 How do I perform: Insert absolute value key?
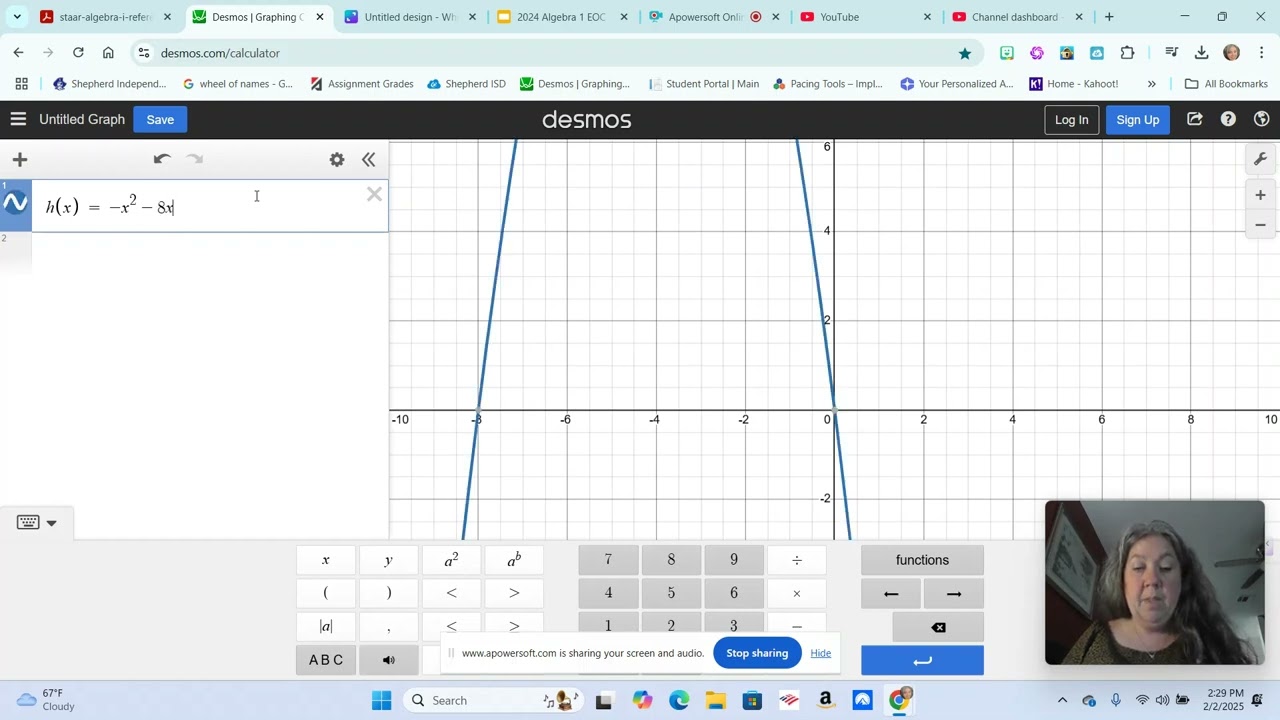pyautogui.click(x=326, y=626)
